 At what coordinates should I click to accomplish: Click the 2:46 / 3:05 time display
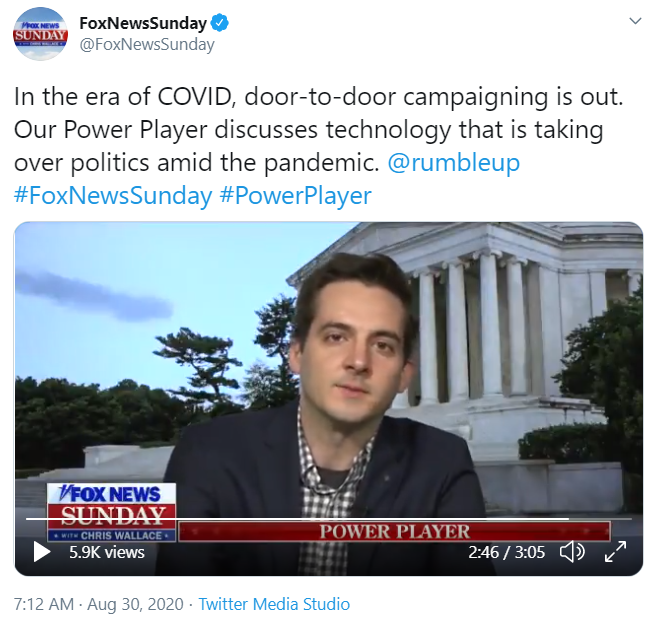pyautogui.click(x=506, y=552)
